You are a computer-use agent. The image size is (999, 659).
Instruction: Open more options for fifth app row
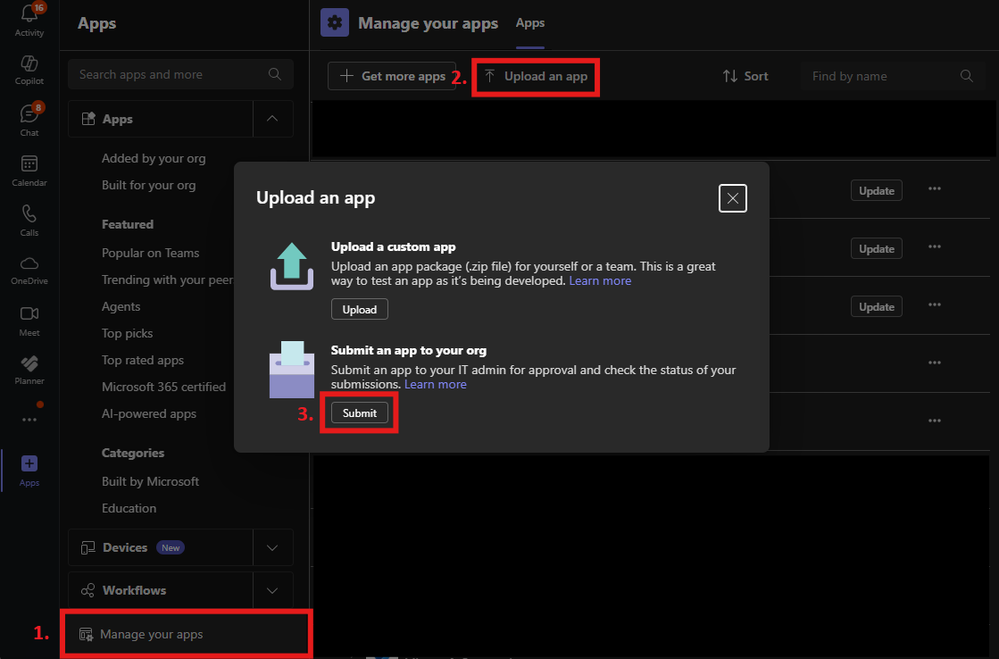[935, 421]
